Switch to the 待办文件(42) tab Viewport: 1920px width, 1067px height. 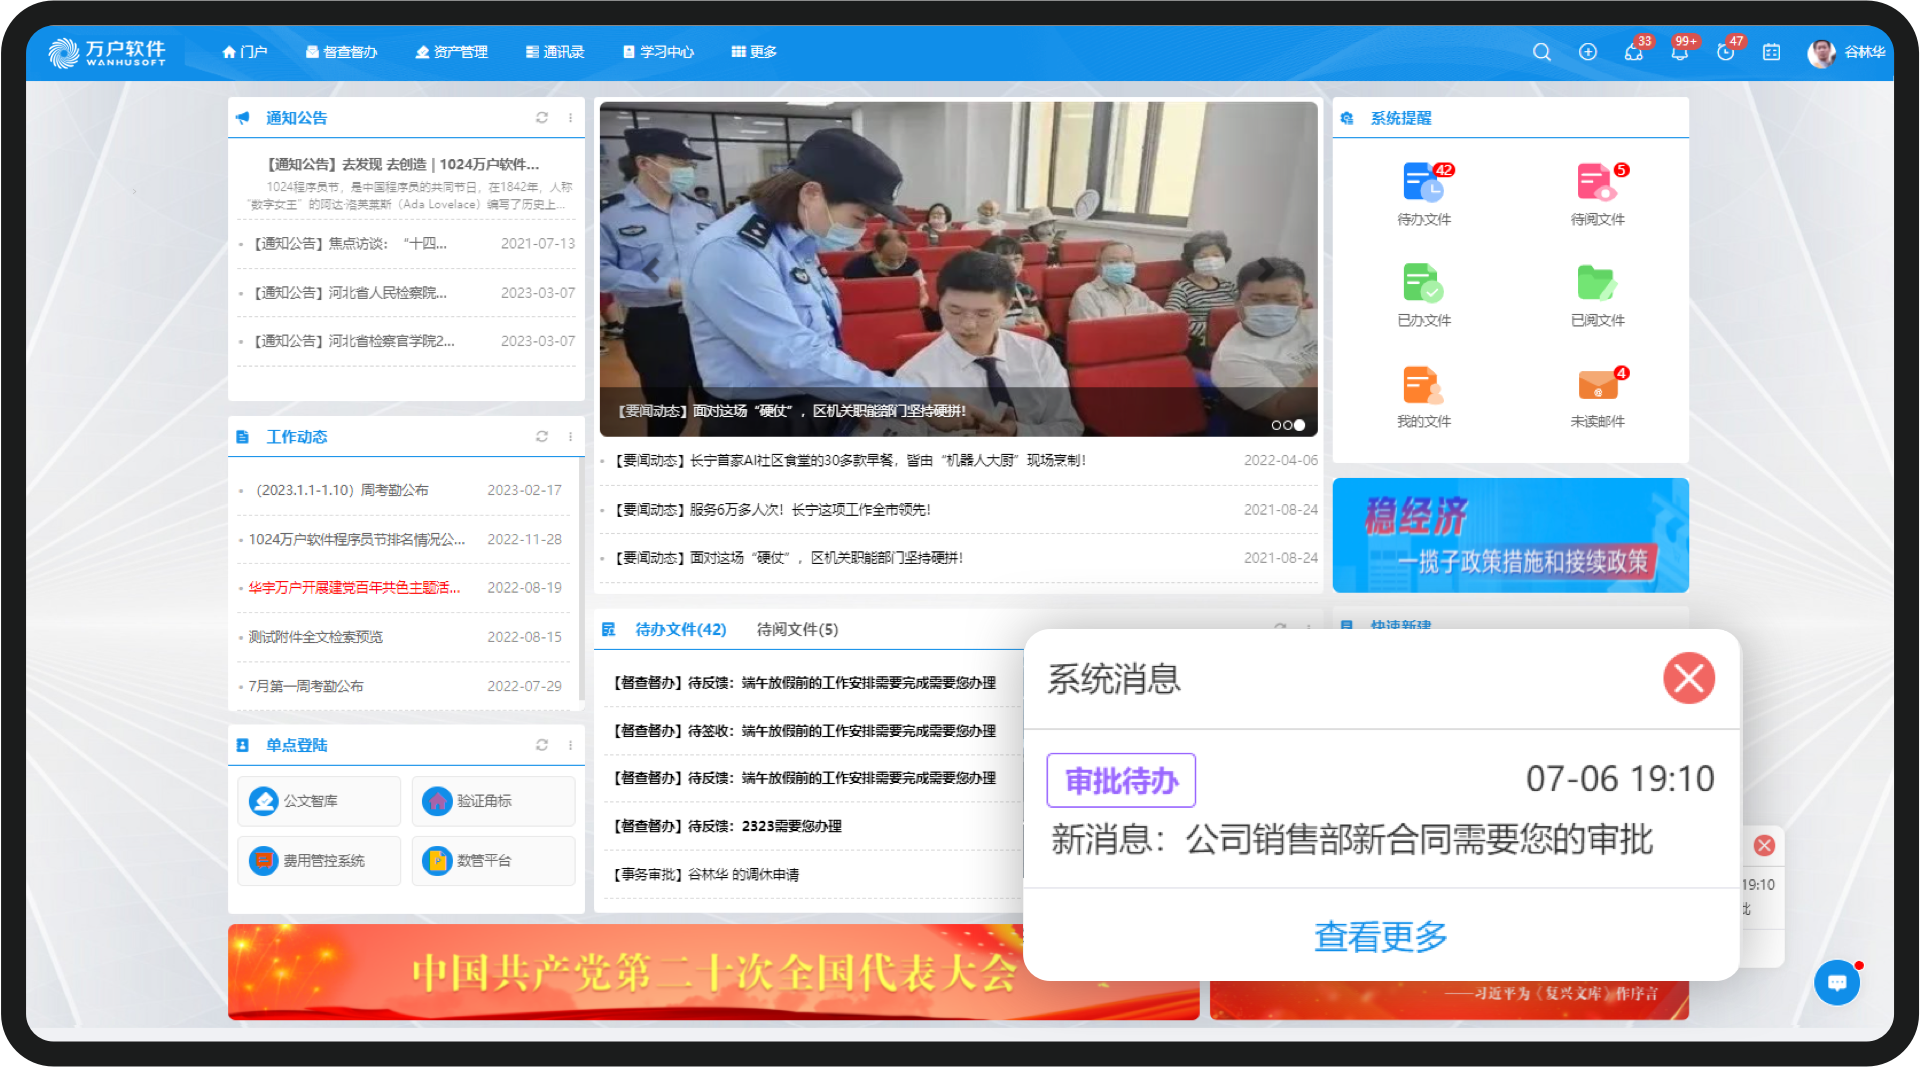click(x=681, y=629)
